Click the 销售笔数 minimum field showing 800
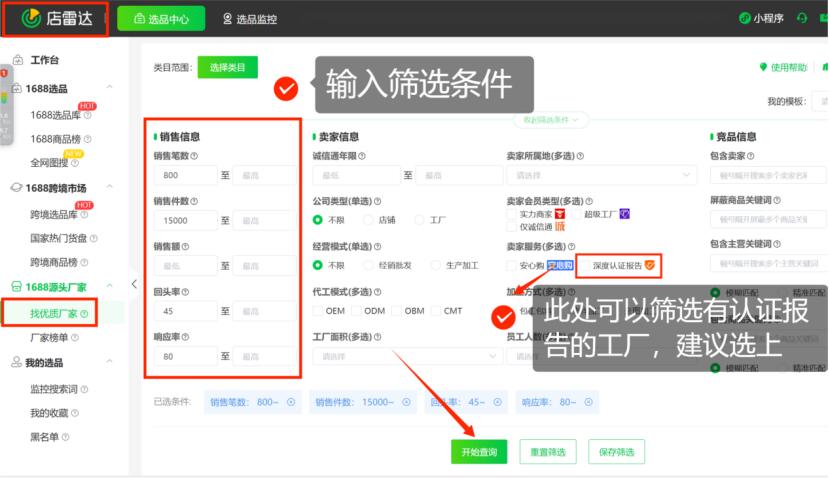The height and width of the screenshot is (478, 829). pyautogui.click(x=186, y=175)
